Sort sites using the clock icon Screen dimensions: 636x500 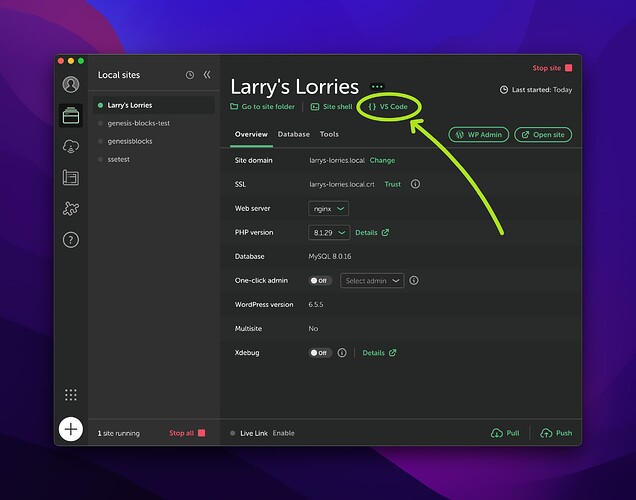tap(190, 75)
